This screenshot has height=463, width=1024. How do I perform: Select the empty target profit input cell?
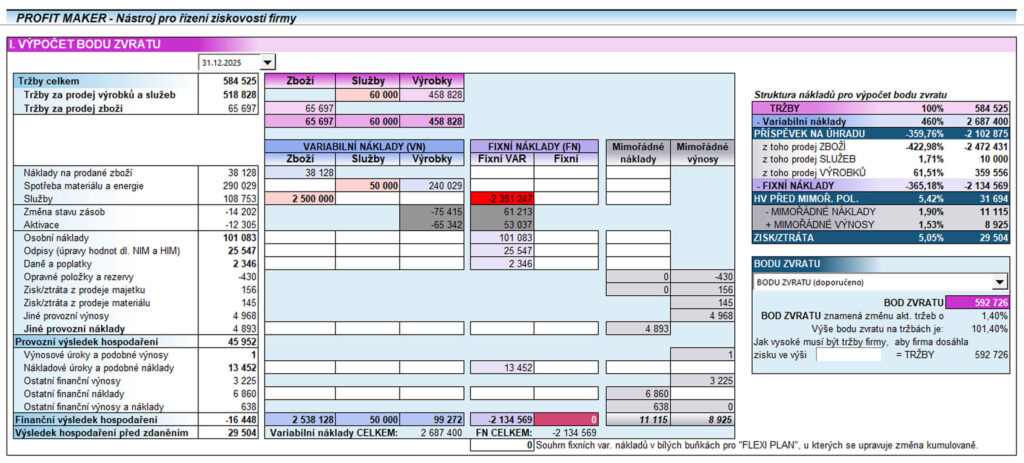click(849, 354)
